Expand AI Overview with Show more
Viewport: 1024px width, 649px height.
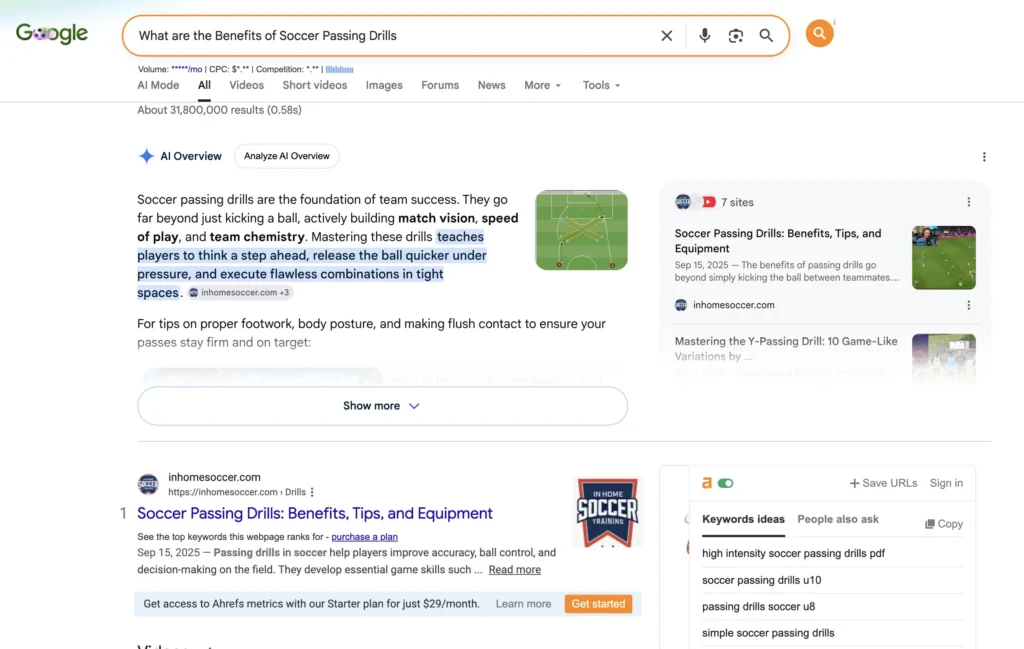[x=382, y=405]
